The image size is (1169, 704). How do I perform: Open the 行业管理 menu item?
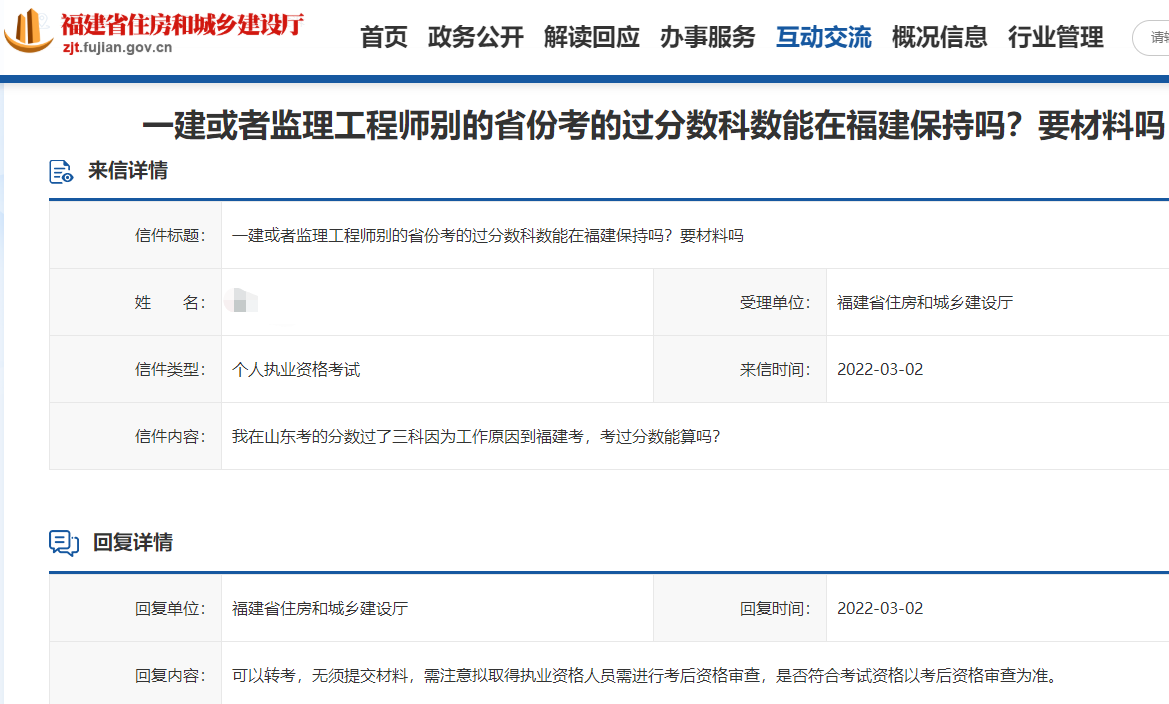(1056, 37)
